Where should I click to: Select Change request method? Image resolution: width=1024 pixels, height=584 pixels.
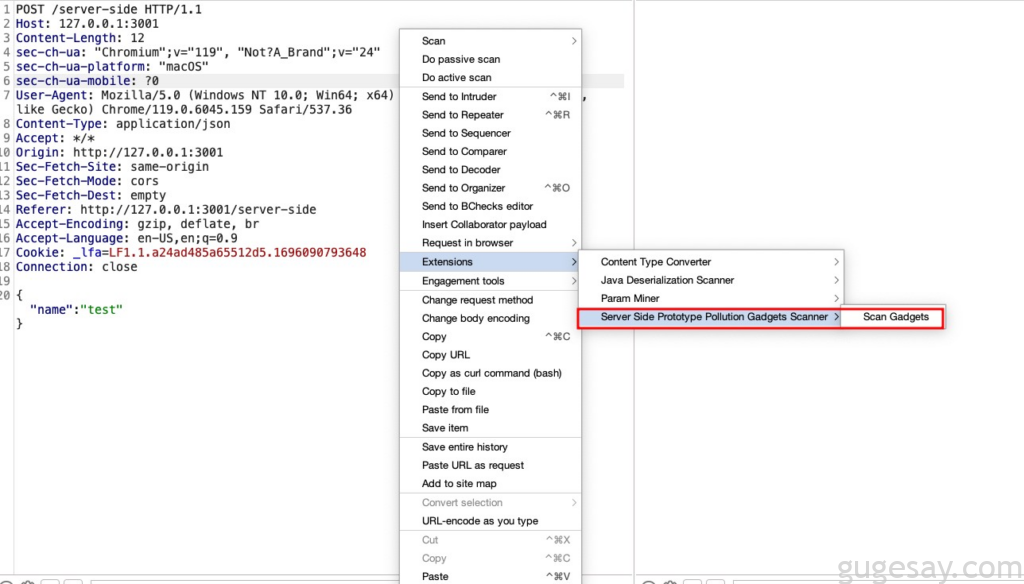[x=477, y=300]
